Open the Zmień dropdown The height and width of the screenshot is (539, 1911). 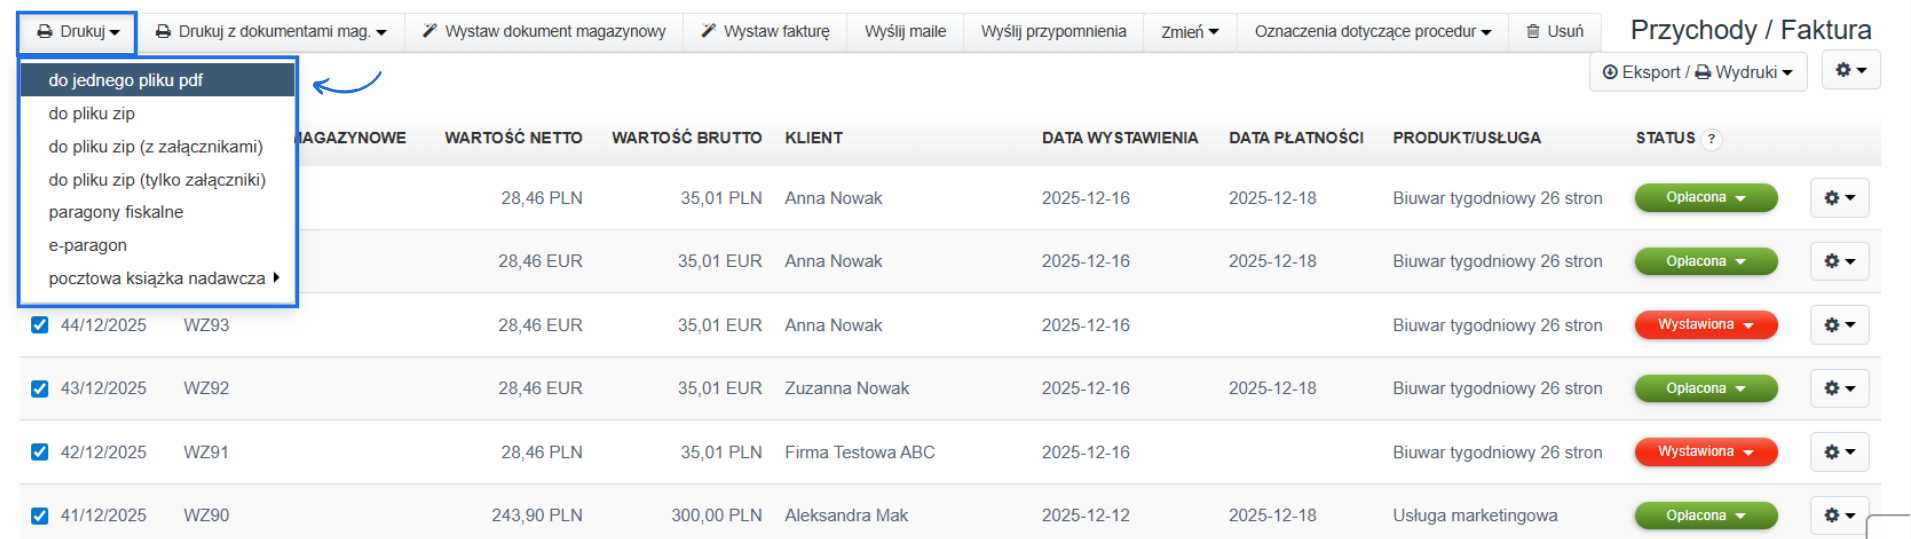coord(1189,32)
